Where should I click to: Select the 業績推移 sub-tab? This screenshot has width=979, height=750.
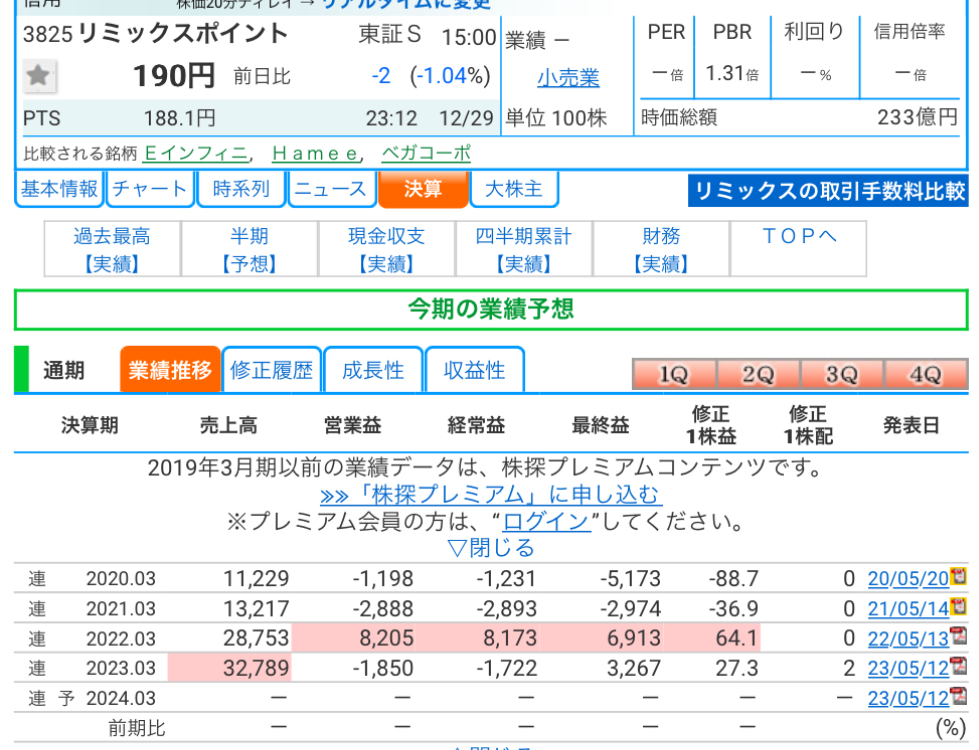170,370
